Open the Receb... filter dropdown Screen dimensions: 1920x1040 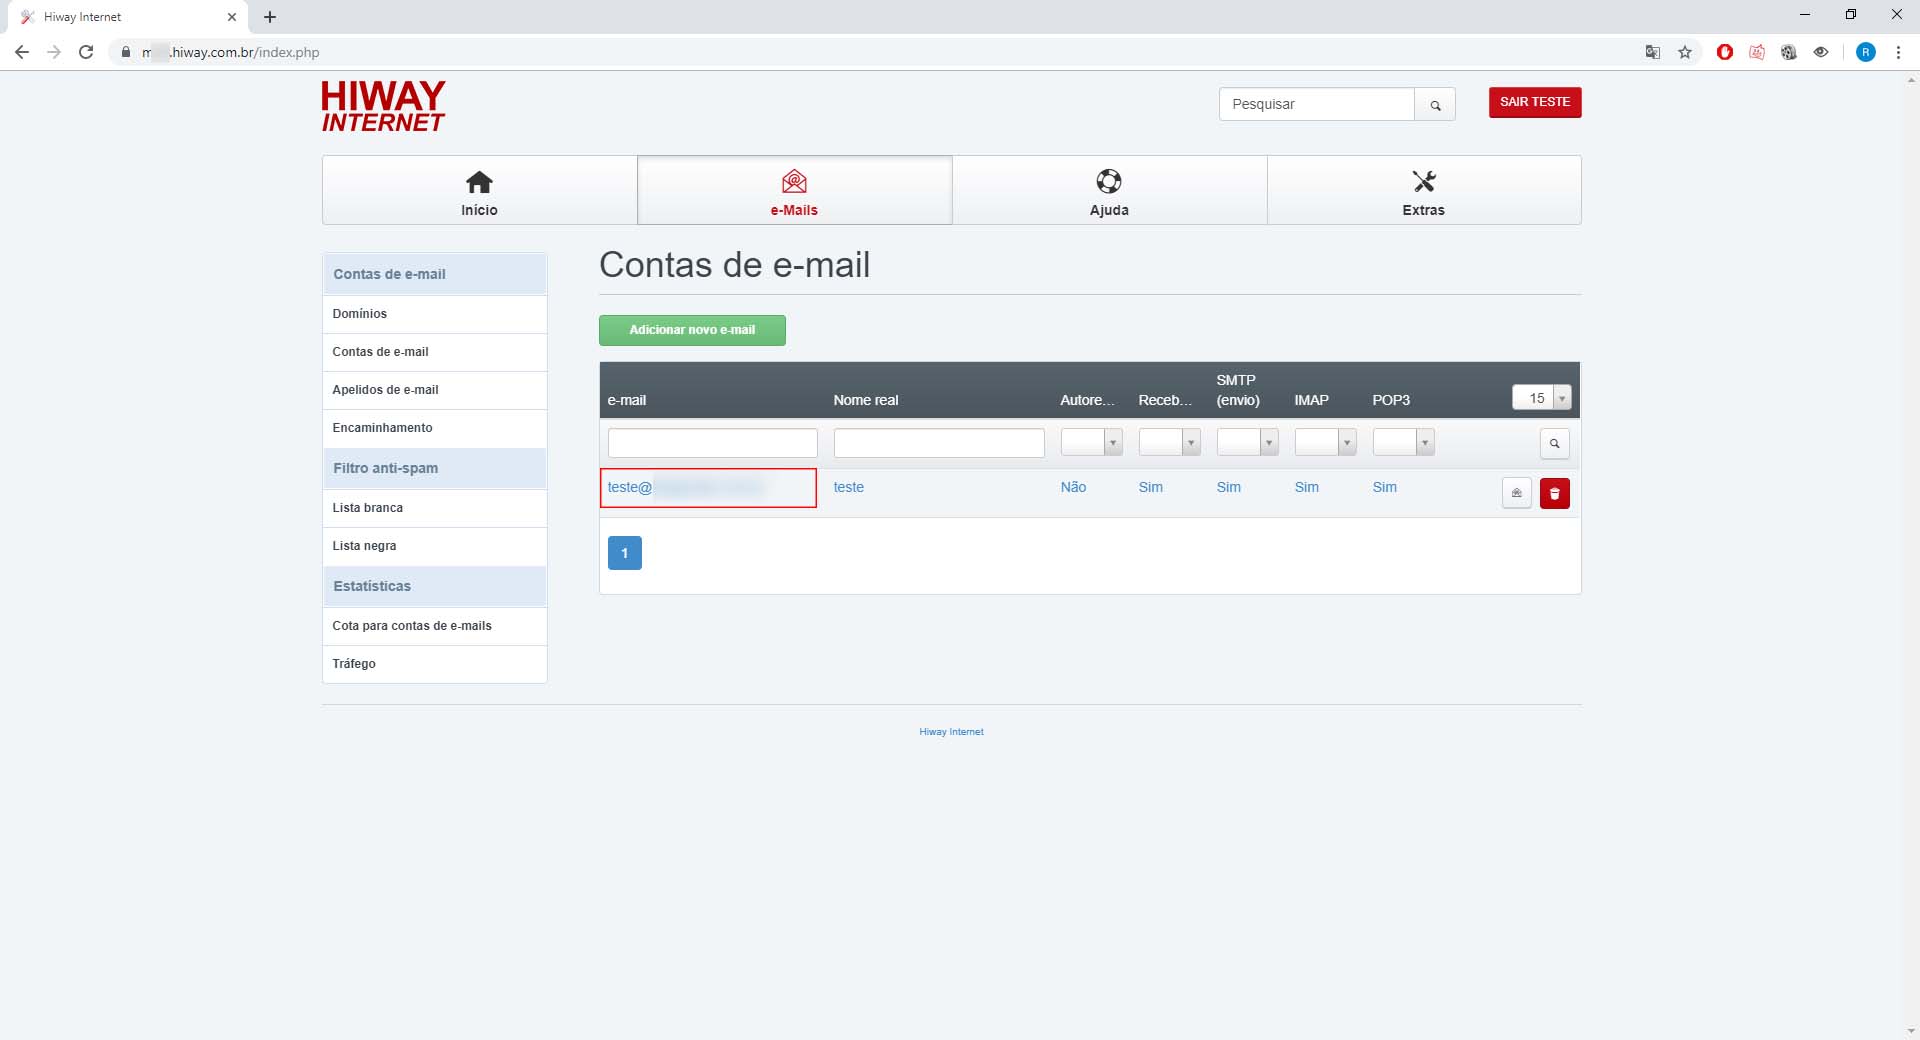click(x=1169, y=442)
